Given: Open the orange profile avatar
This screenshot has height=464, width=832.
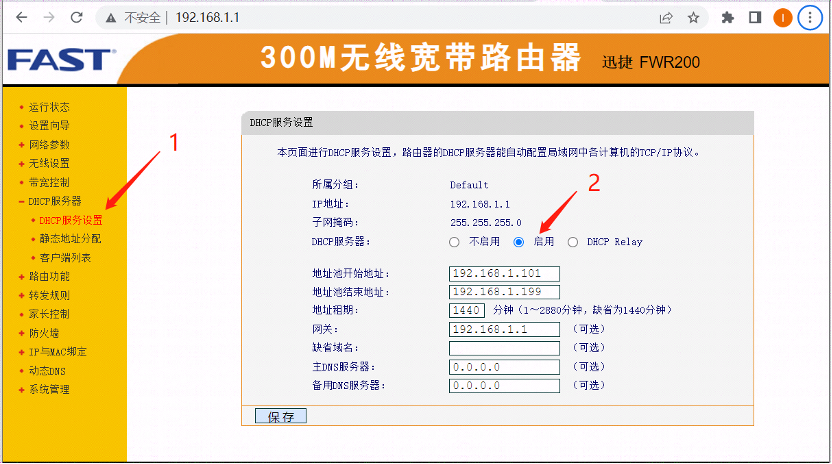Looking at the screenshot, I should click(782, 18).
